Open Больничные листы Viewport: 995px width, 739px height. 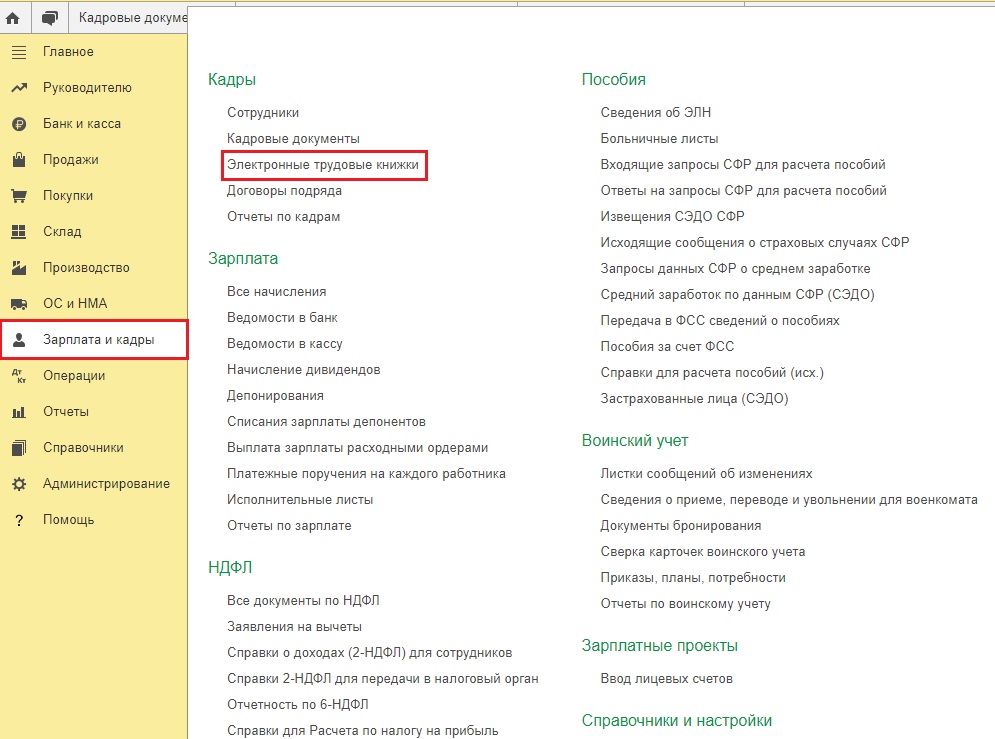[659, 138]
